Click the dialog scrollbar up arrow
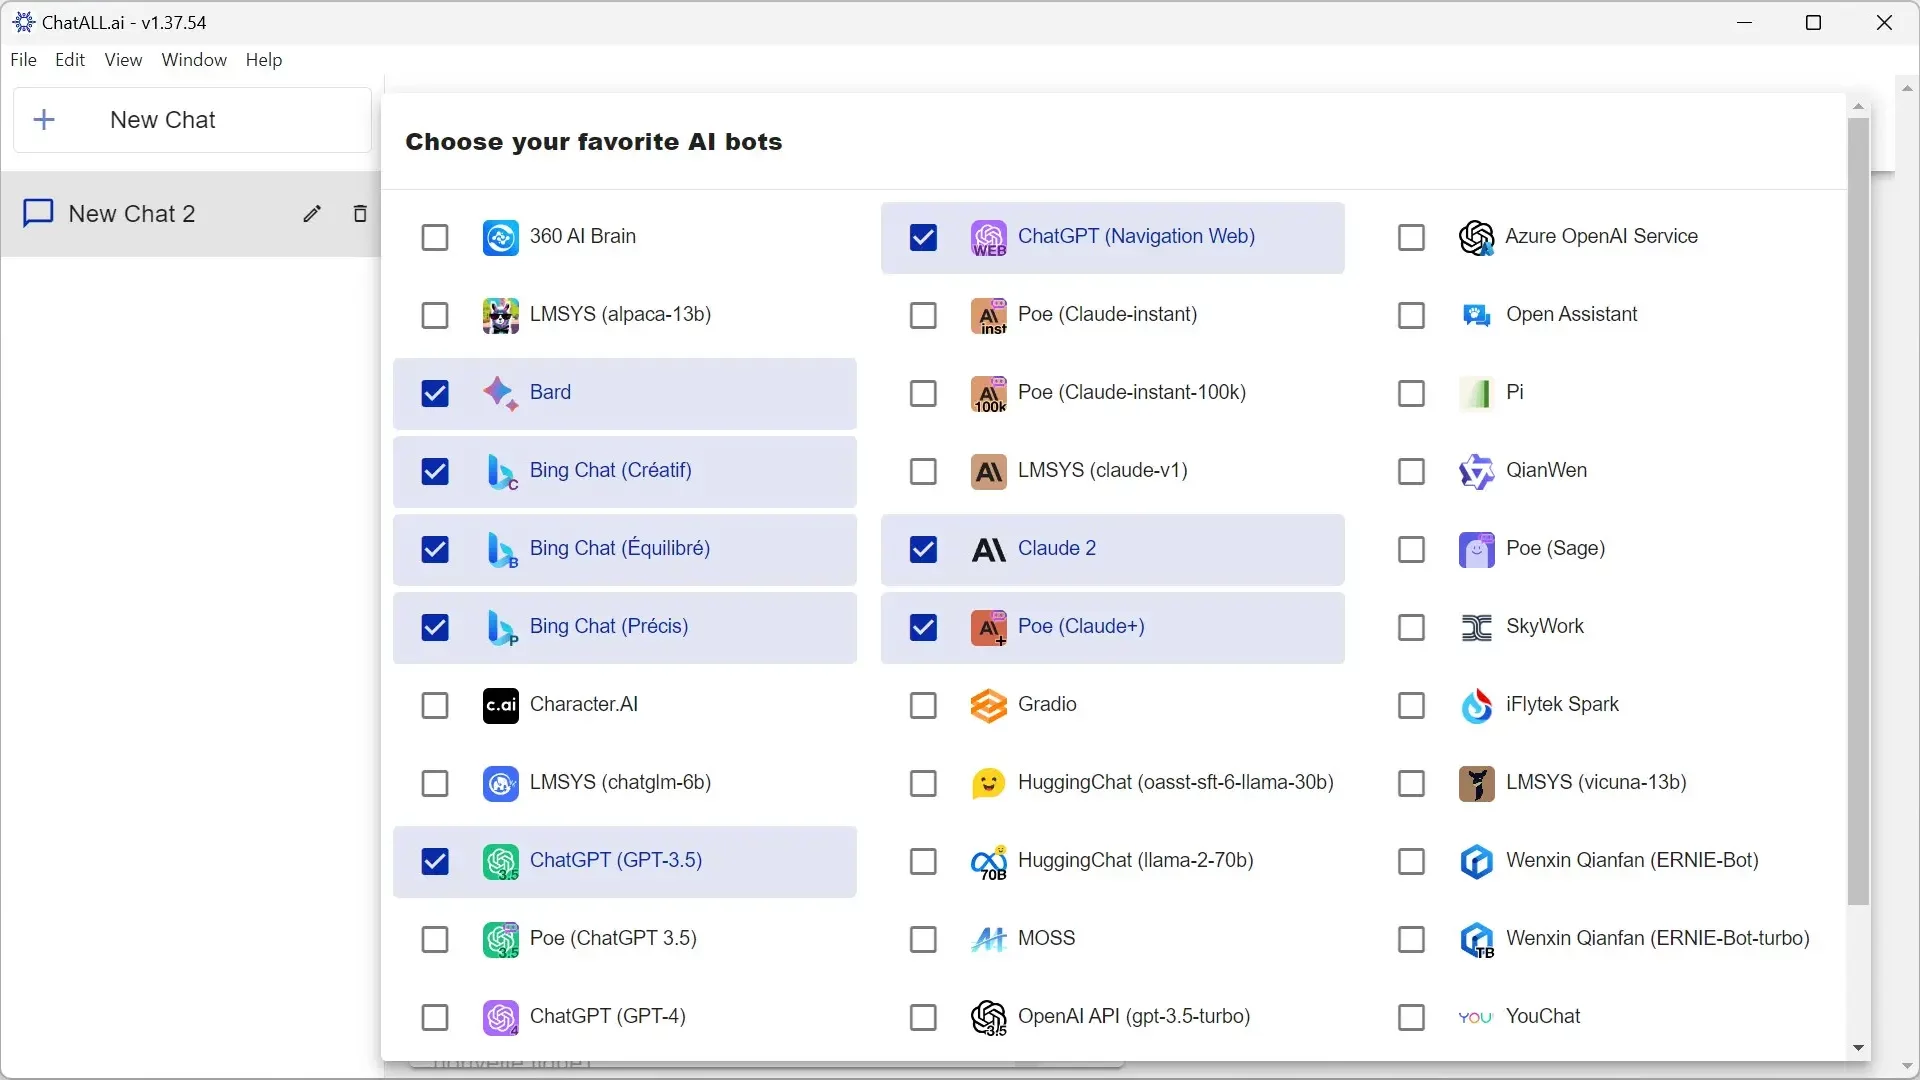This screenshot has height=1080, width=1920. (x=1858, y=106)
